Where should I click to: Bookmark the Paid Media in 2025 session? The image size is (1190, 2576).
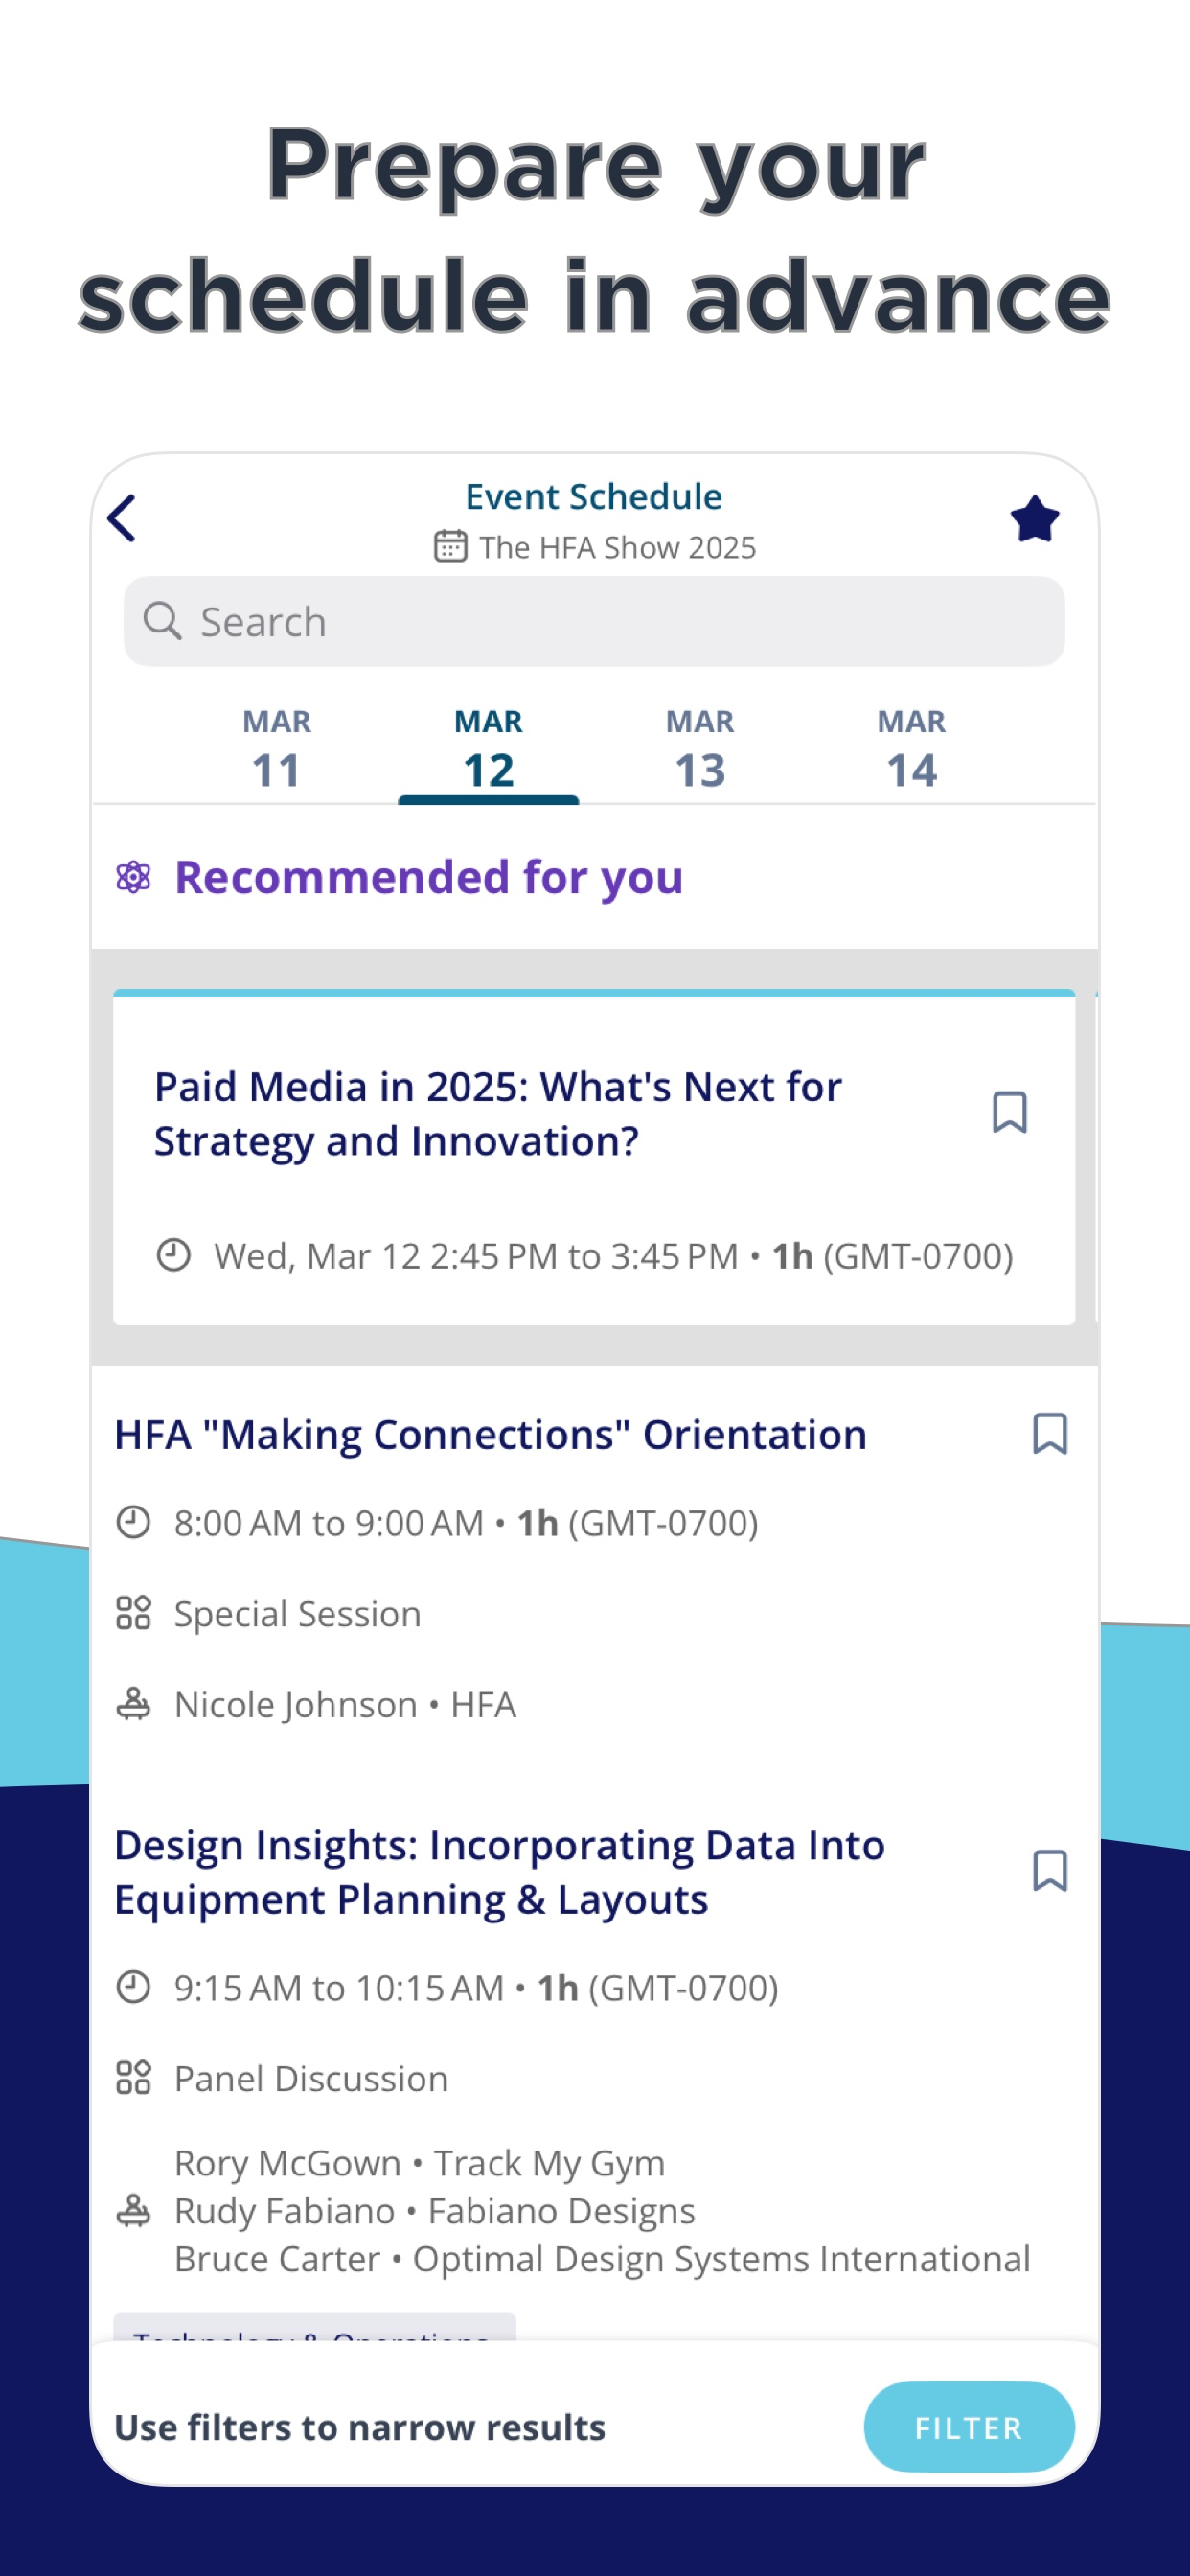[1010, 1112]
